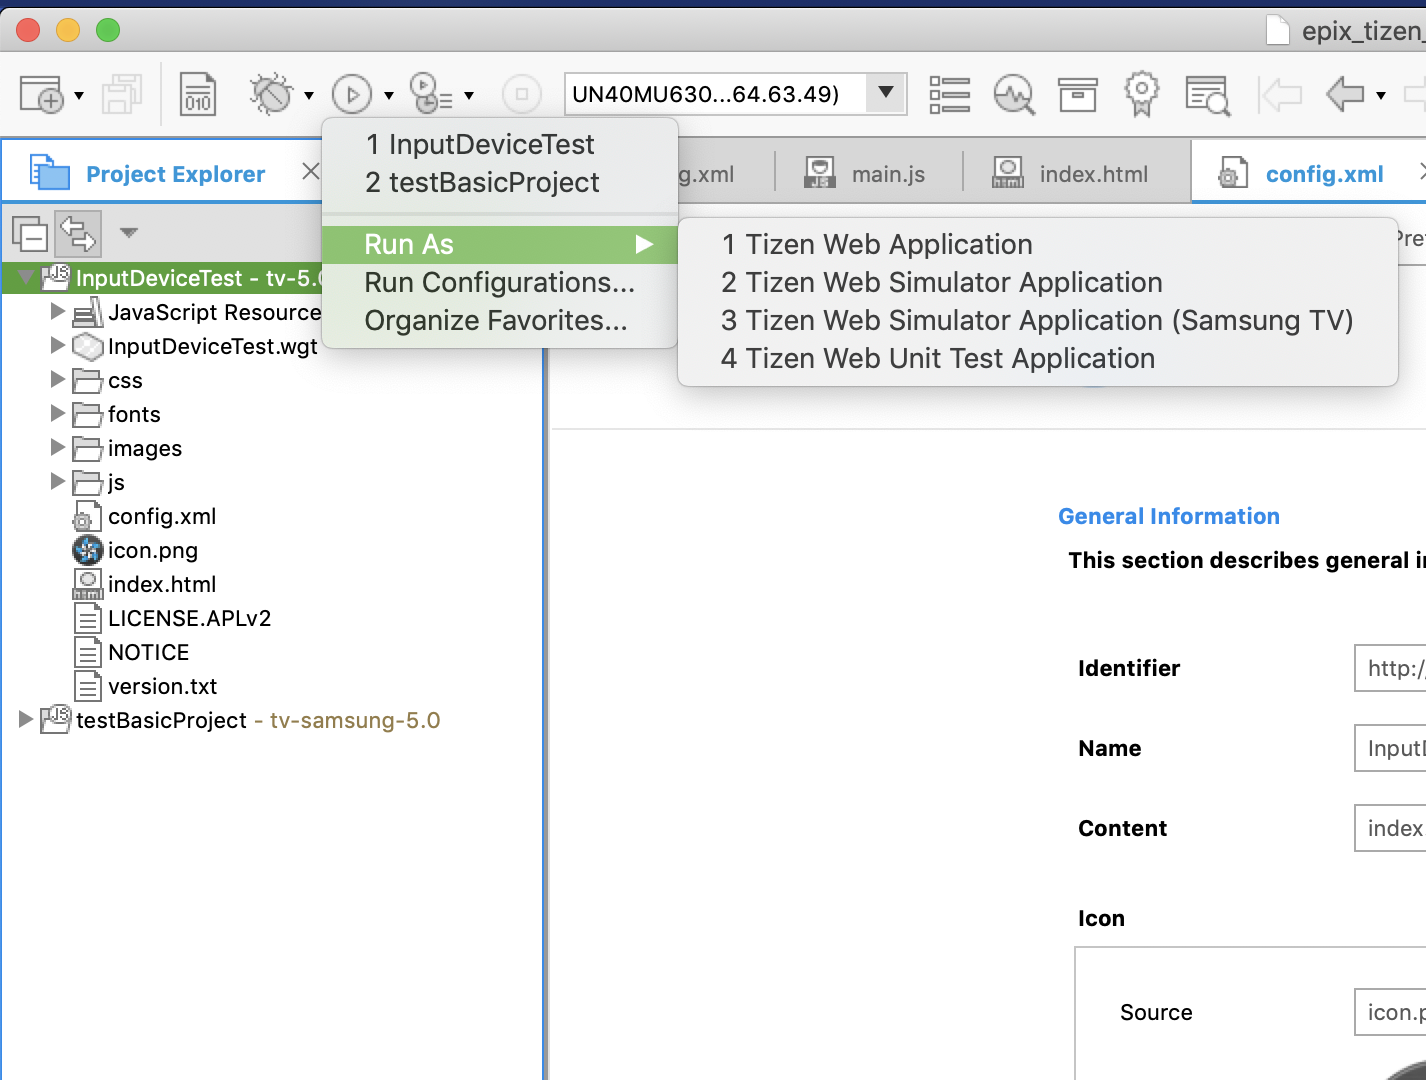Select the NOTICE file
Image resolution: width=1426 pixels, height=1080 pixels.
pos(149,653)
